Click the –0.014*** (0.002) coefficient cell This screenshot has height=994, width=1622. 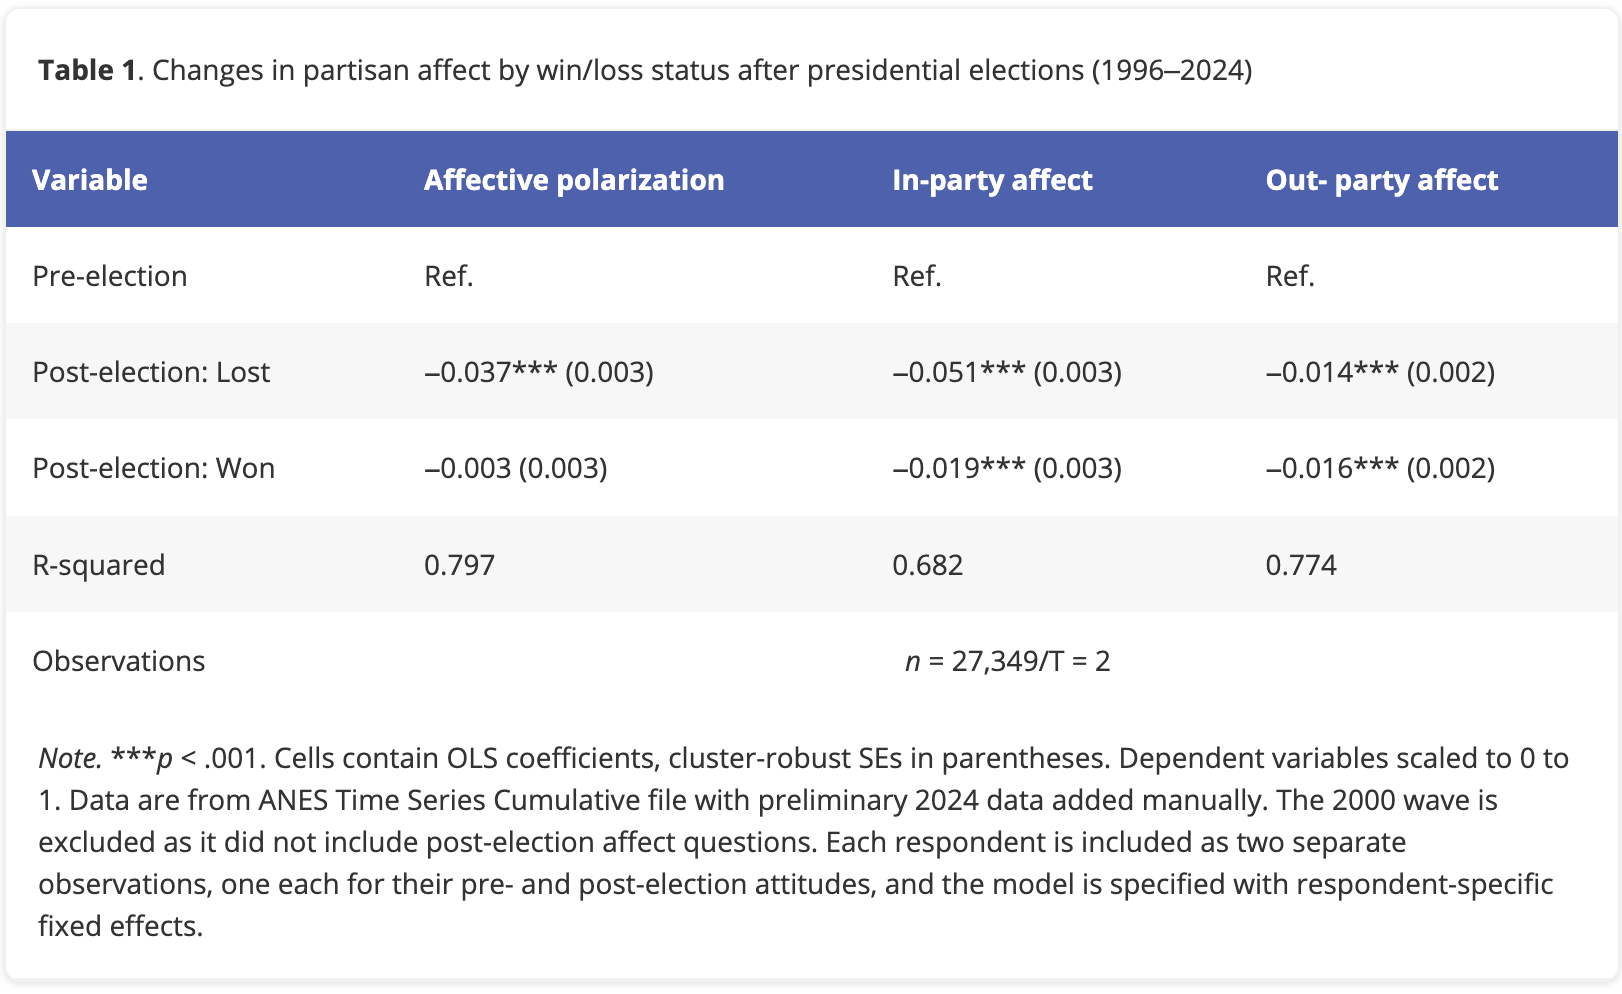[1380, 372]
